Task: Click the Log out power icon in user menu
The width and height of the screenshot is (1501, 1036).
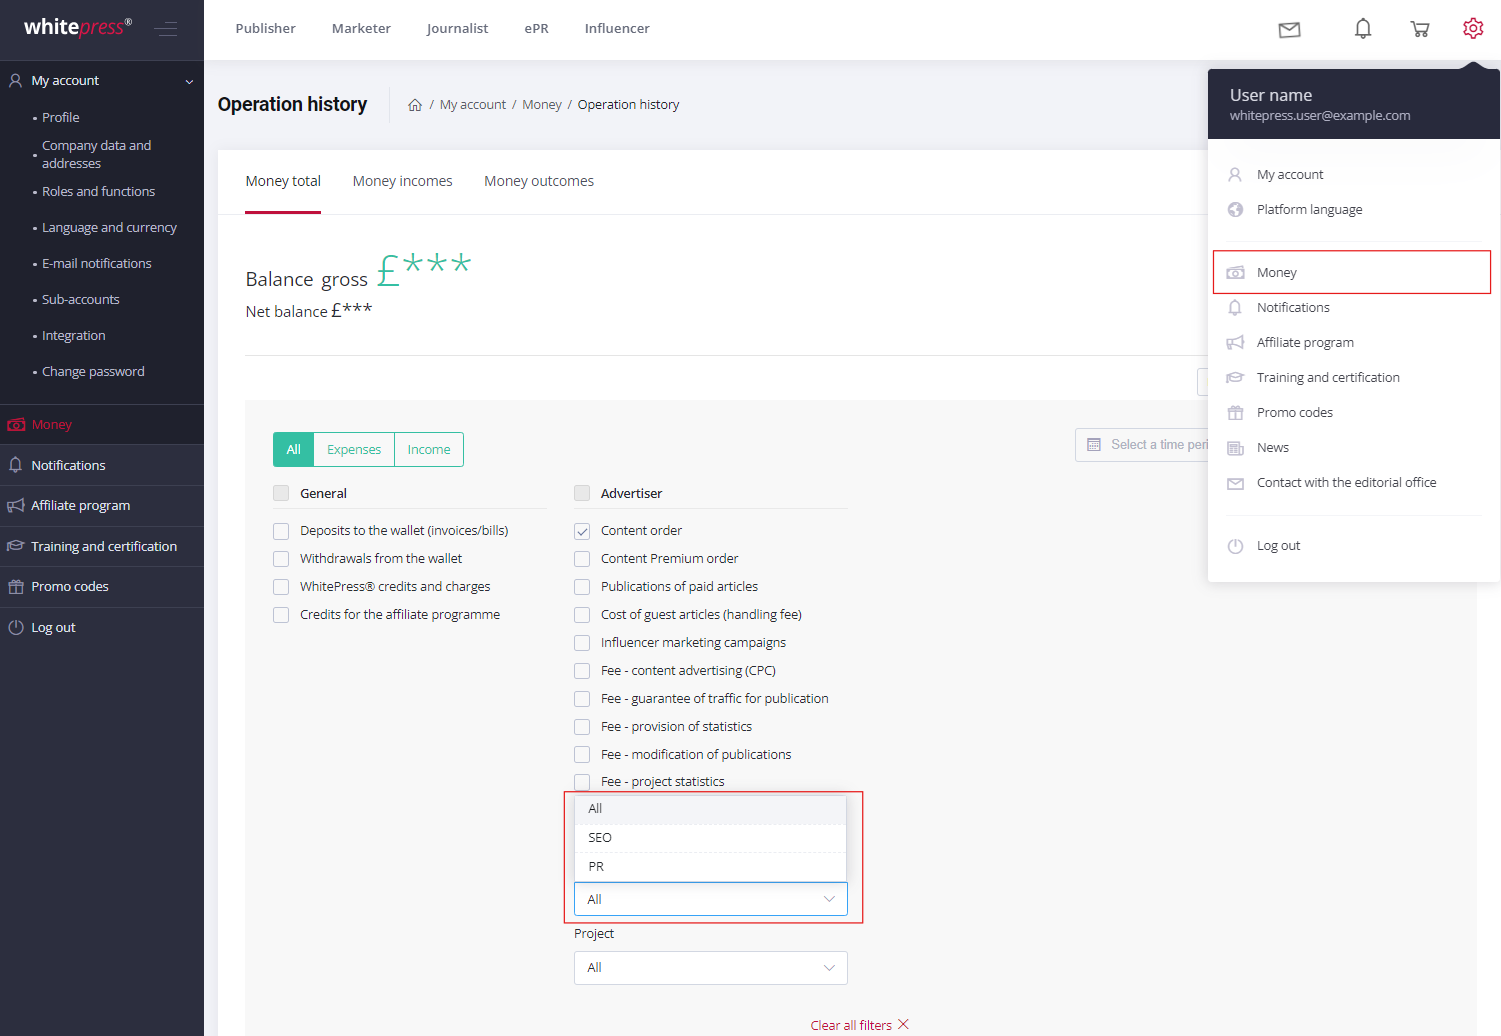Action: 1236,546
